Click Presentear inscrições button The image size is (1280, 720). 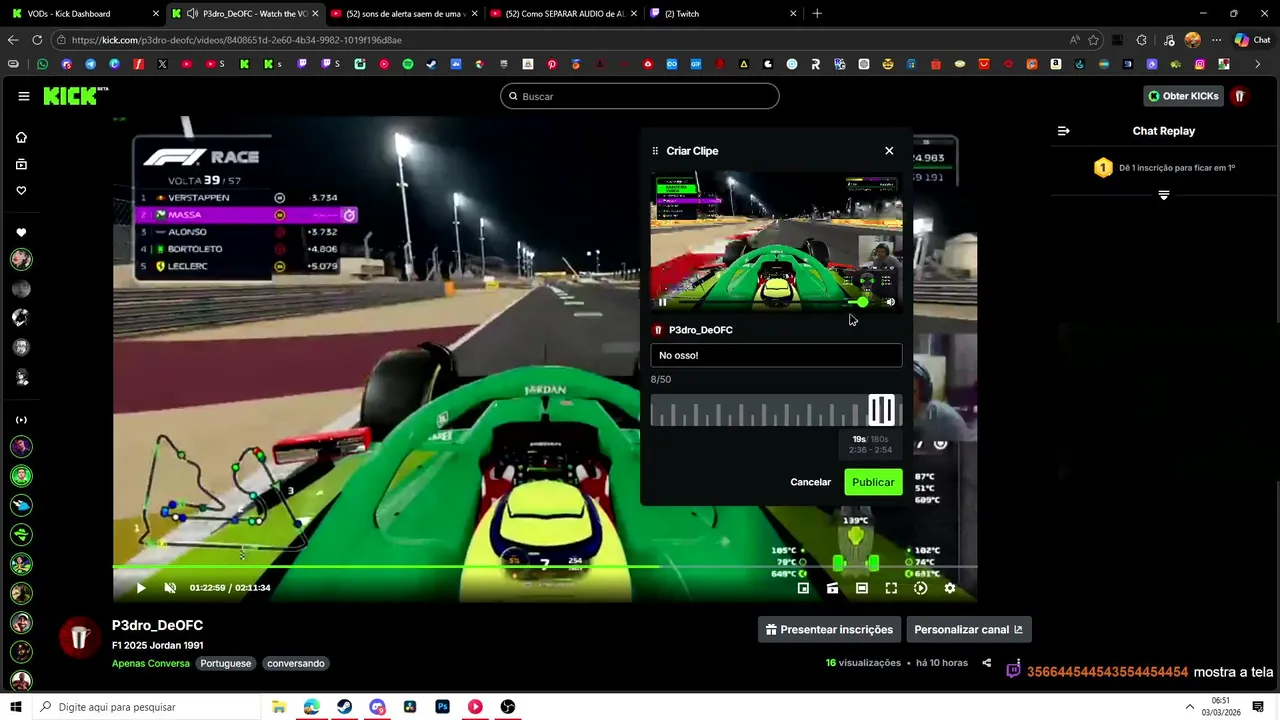click(x=829, y=630)
